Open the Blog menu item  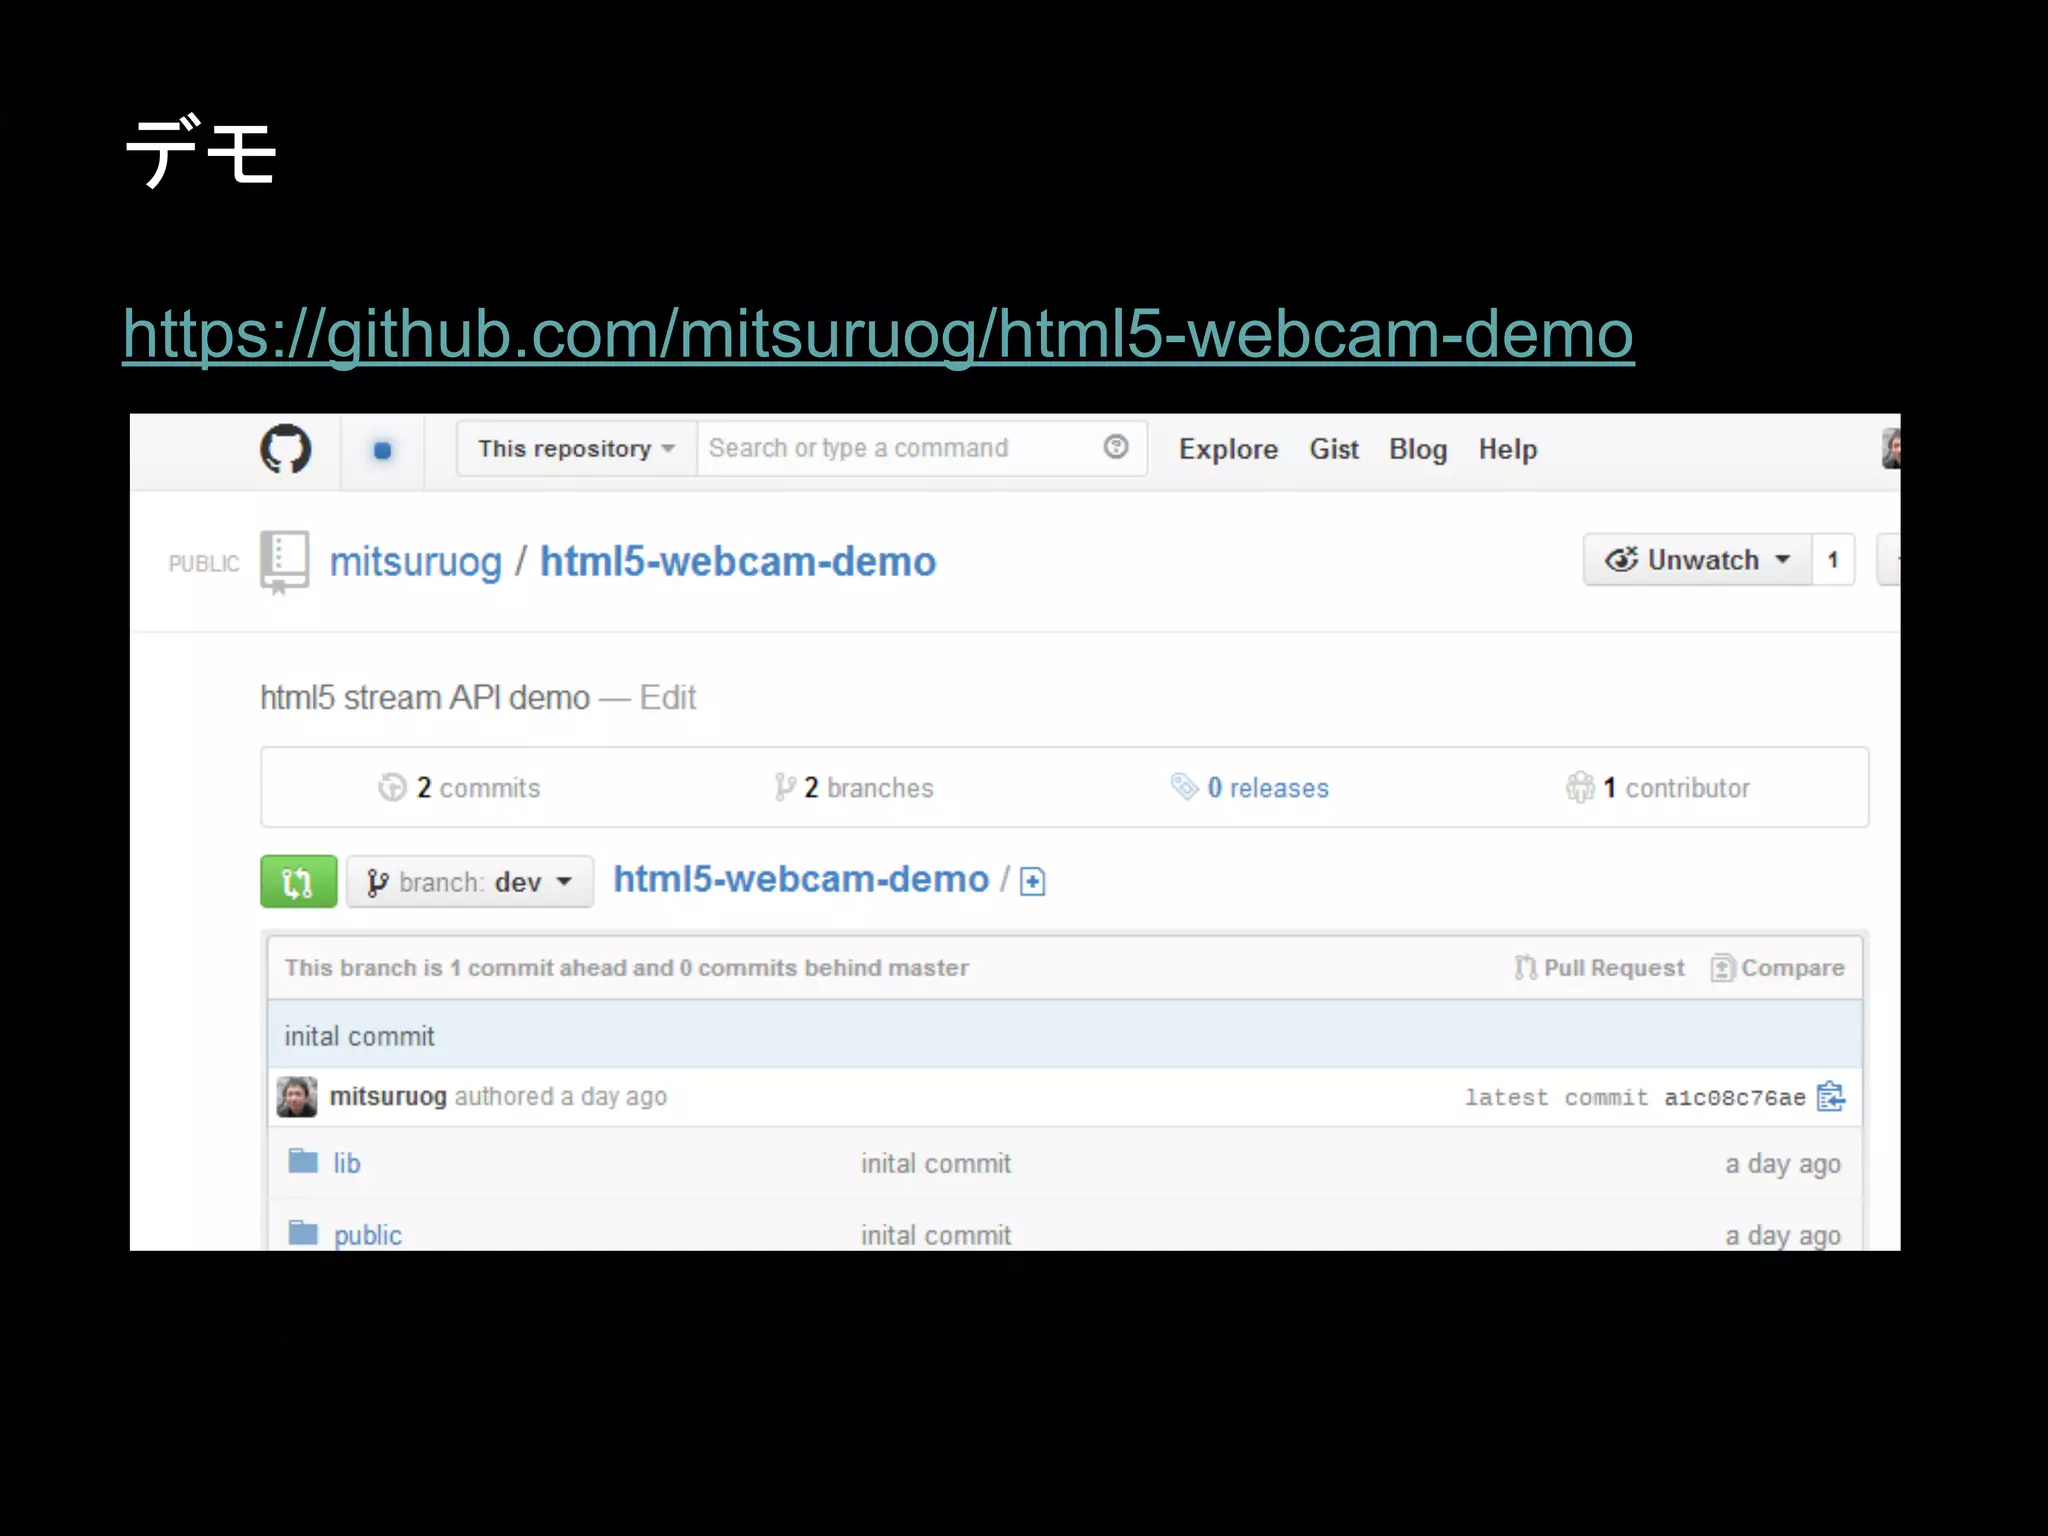click(x=1418, y=450)
